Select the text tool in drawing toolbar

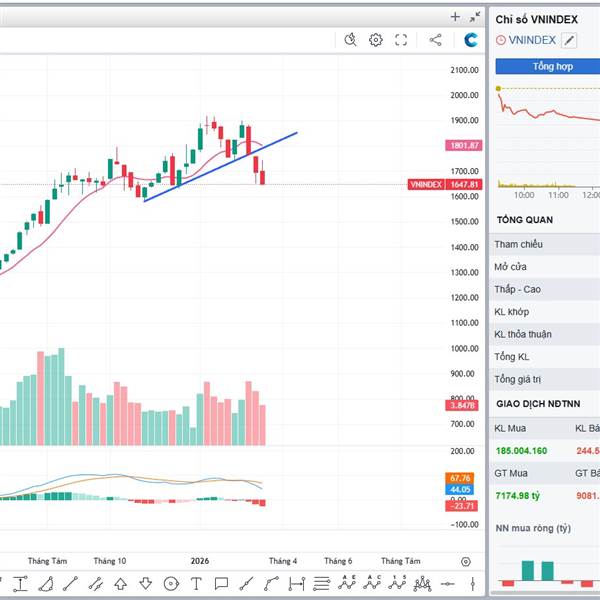coord(196,584)
